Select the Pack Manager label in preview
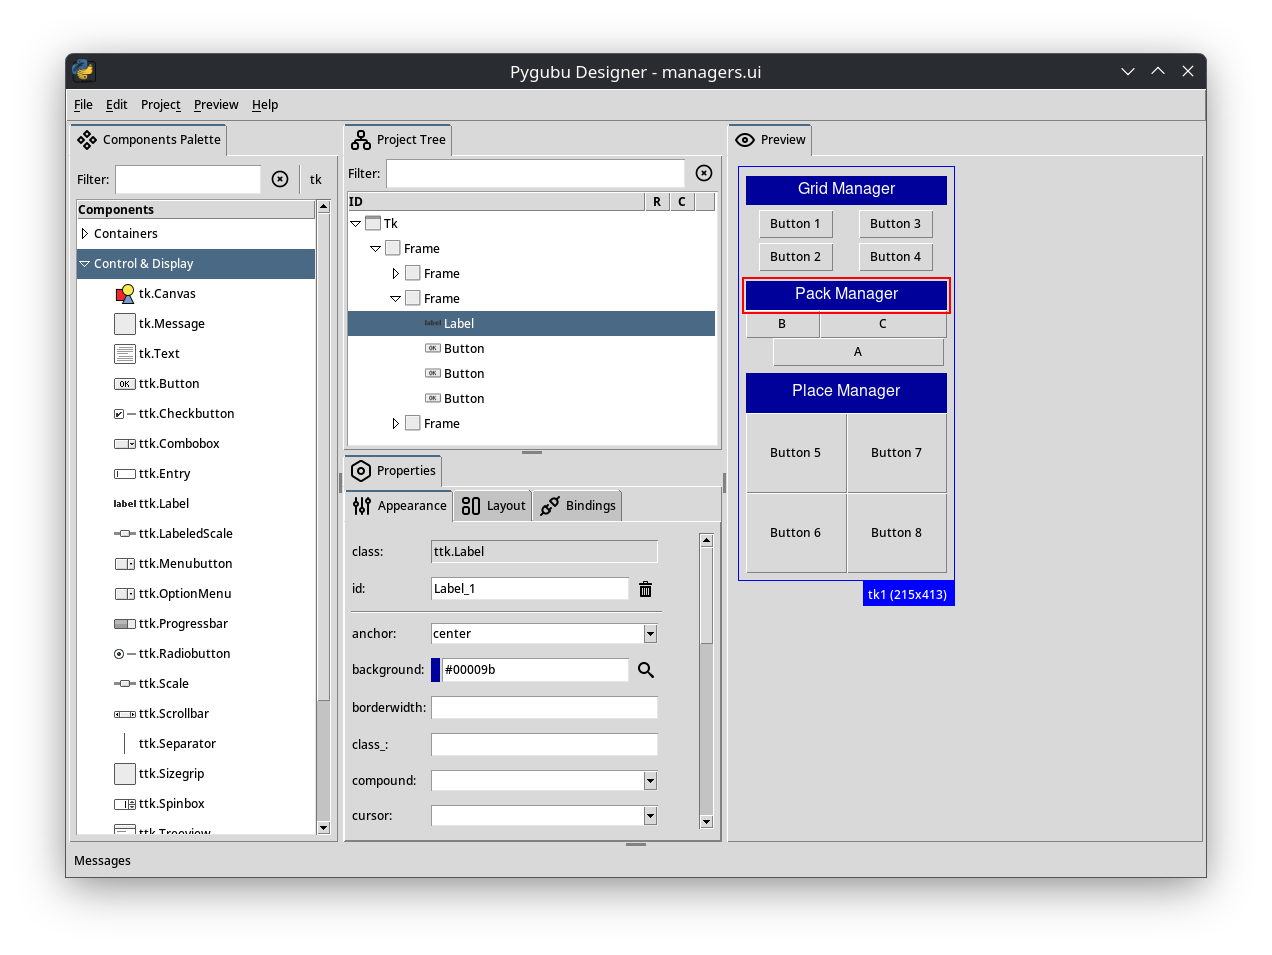1272x955 pixels. (x=846, y=295)
